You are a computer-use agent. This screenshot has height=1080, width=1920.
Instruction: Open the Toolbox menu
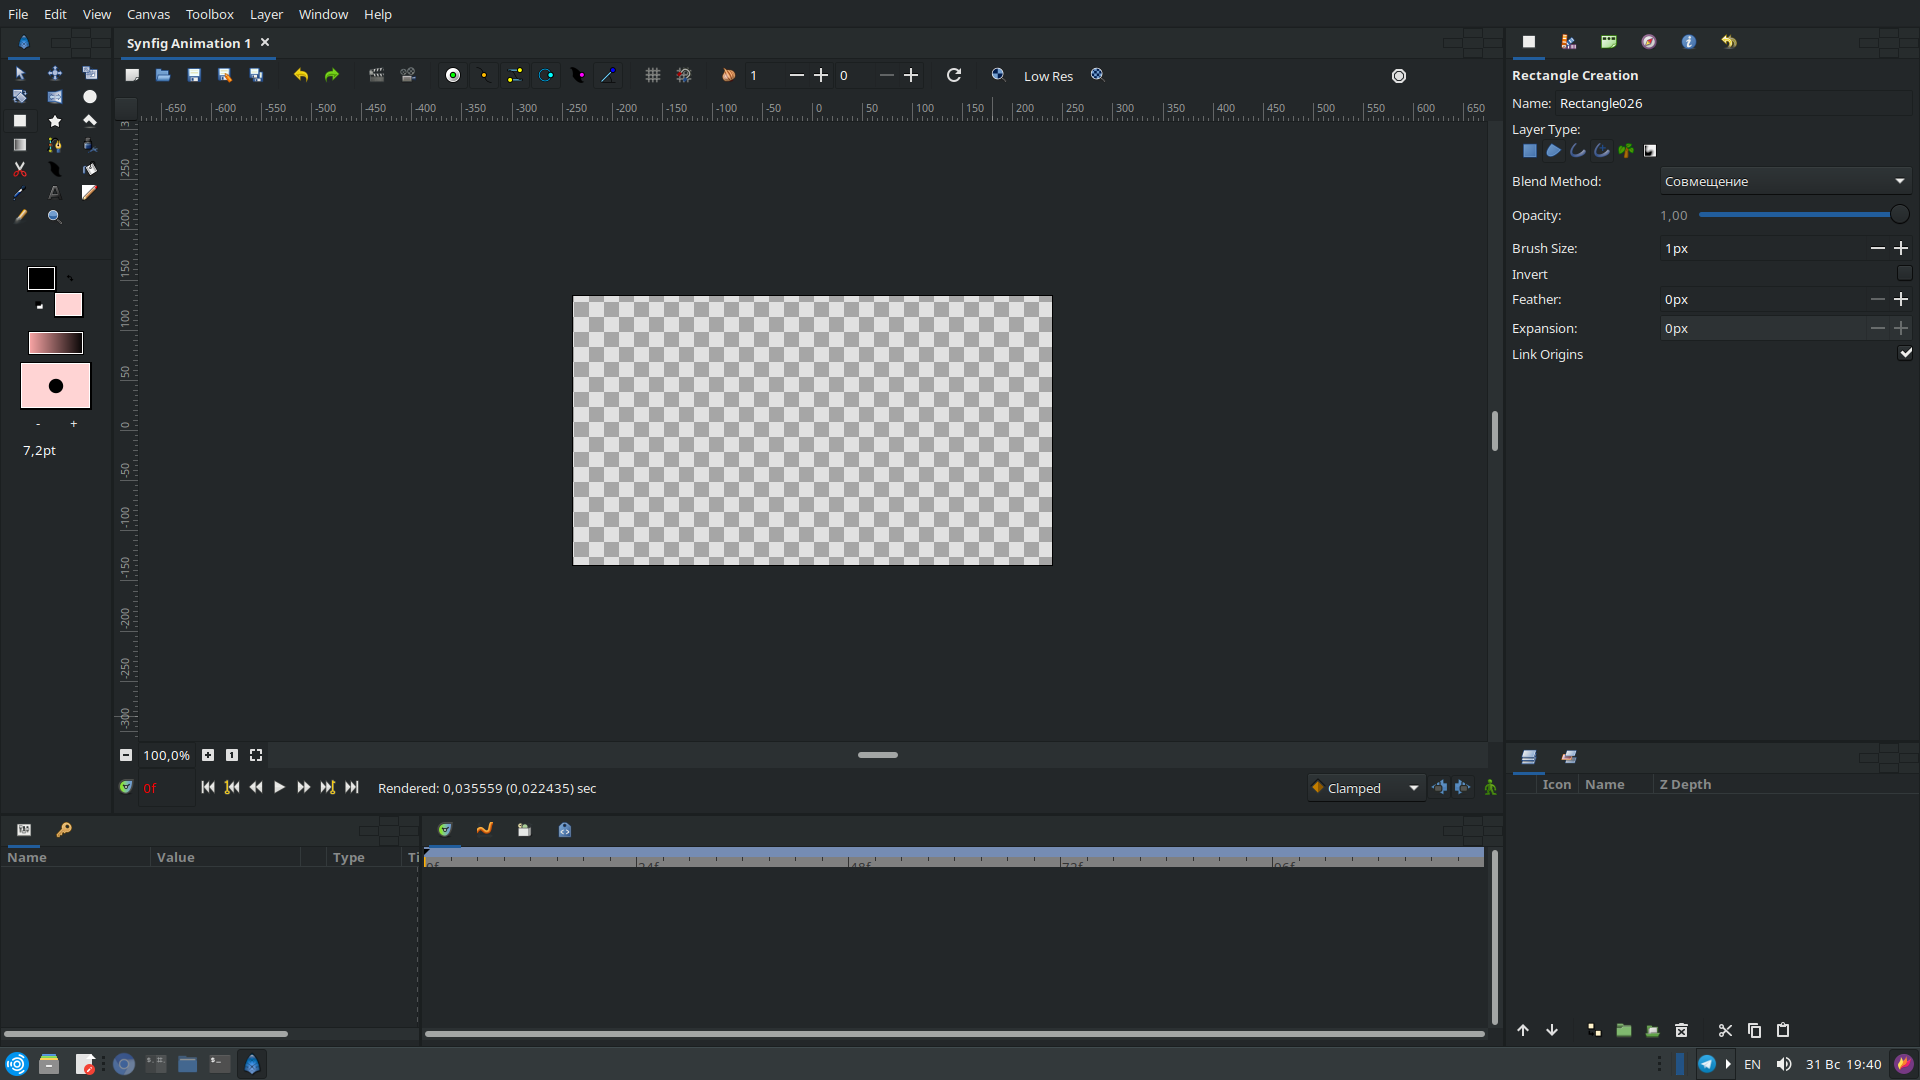(x=209, y=14)
